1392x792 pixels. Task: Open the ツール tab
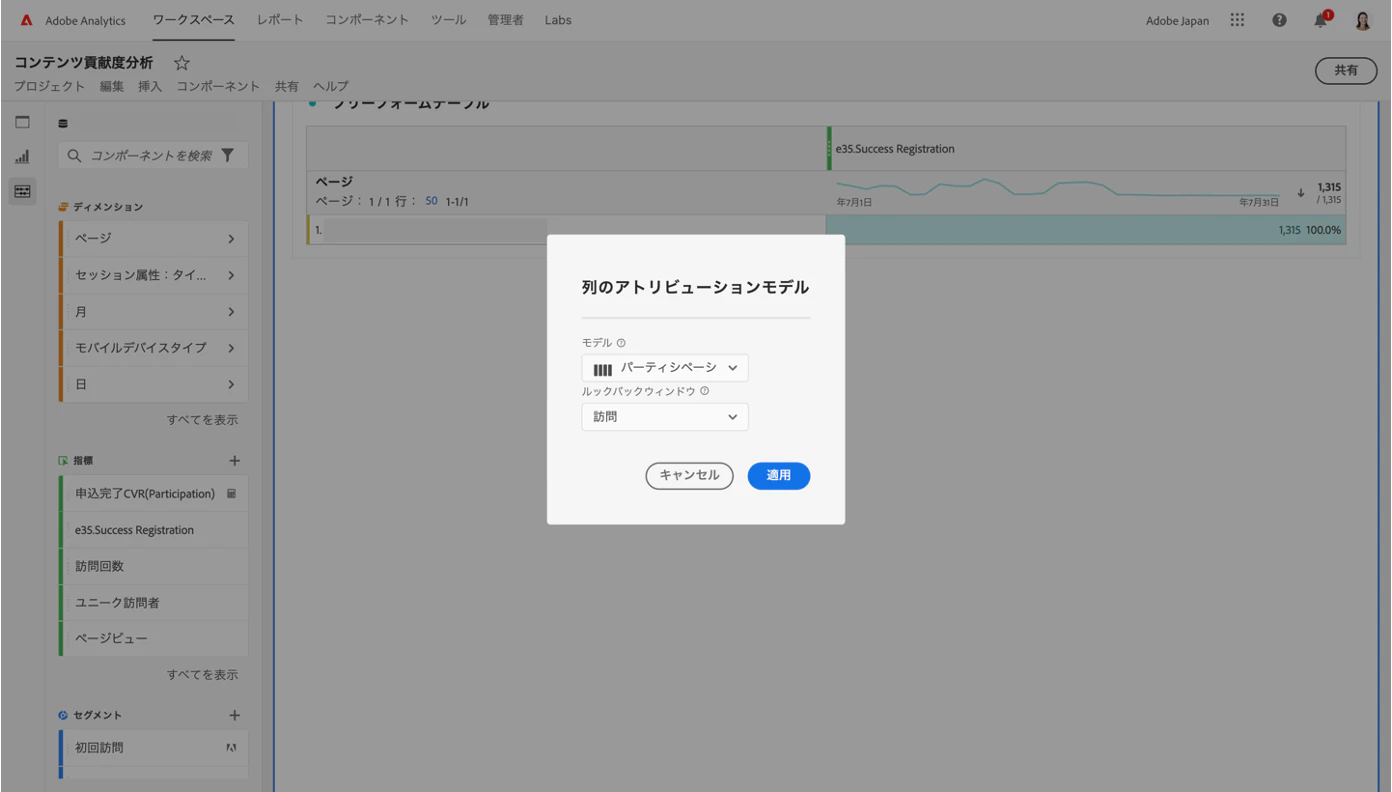point(448,20)
